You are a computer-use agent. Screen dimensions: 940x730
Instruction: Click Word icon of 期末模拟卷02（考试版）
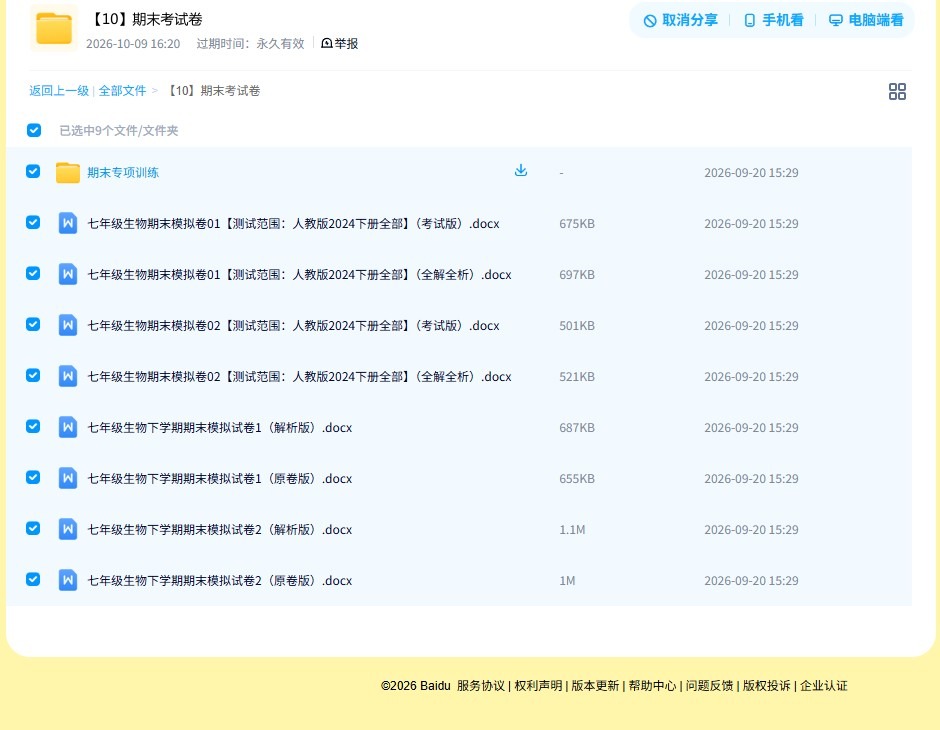click(x=68, y=325)
